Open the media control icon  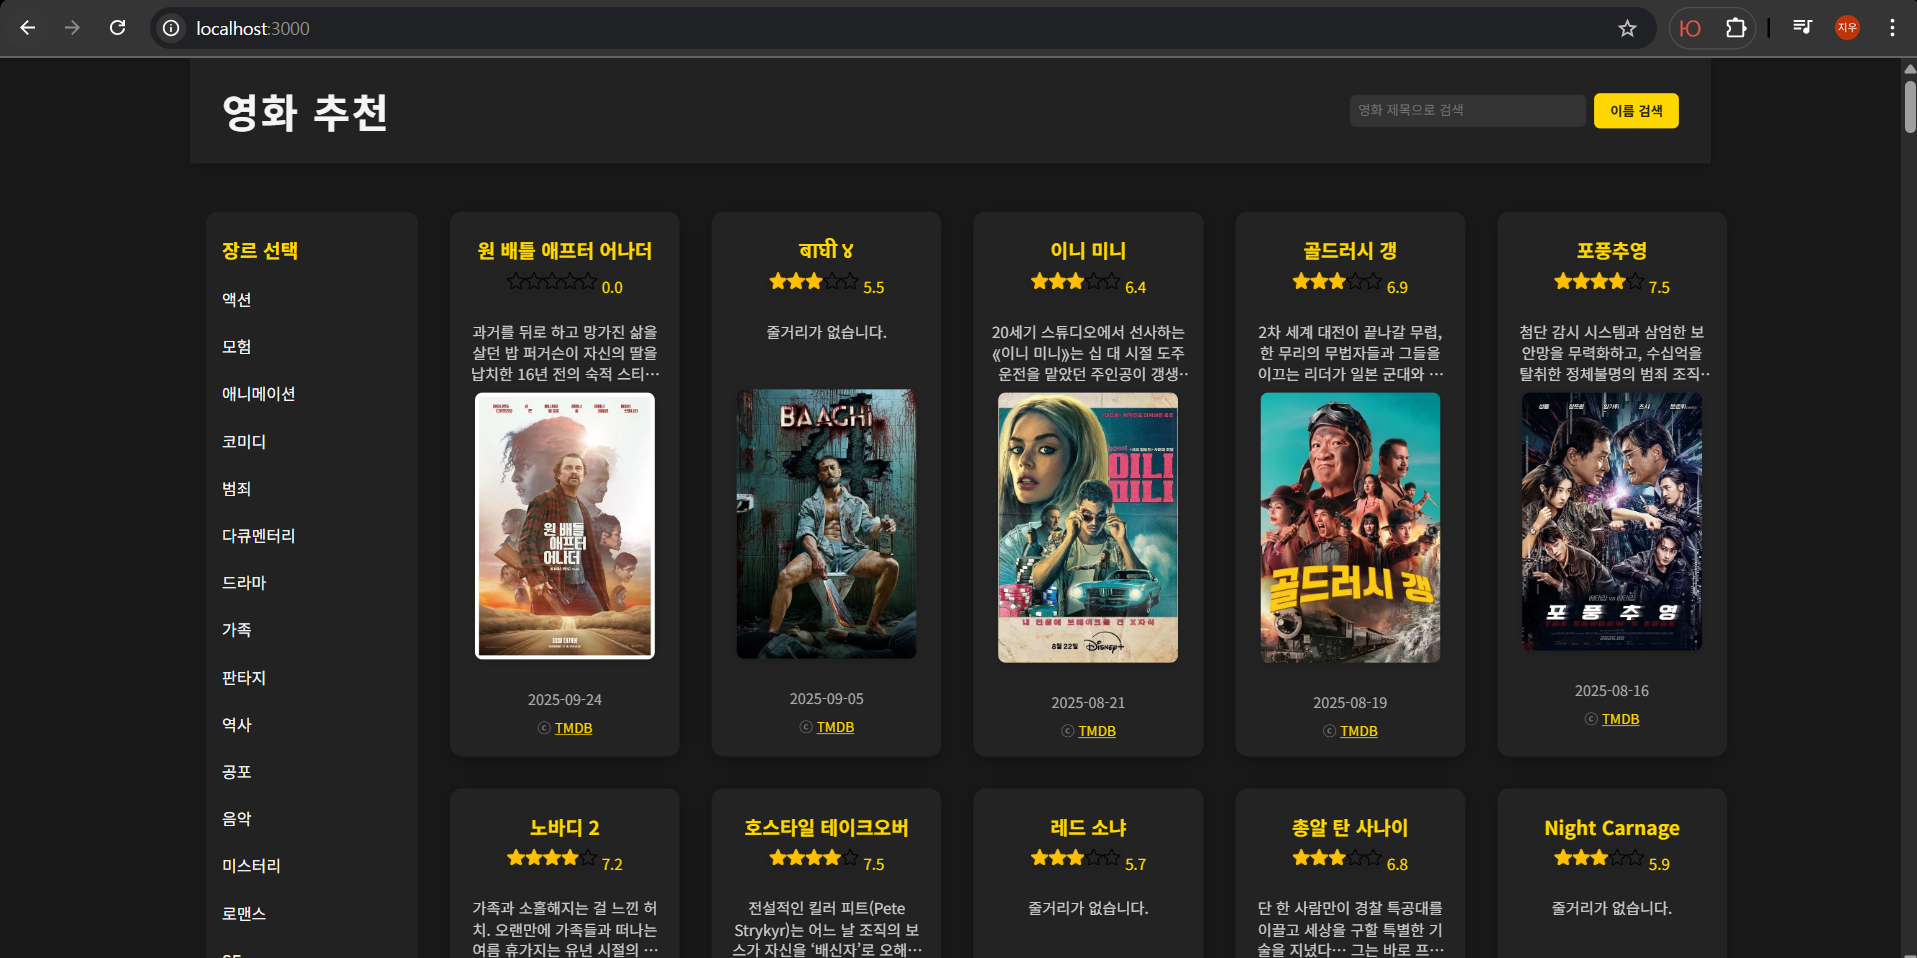coord(1802,28)
